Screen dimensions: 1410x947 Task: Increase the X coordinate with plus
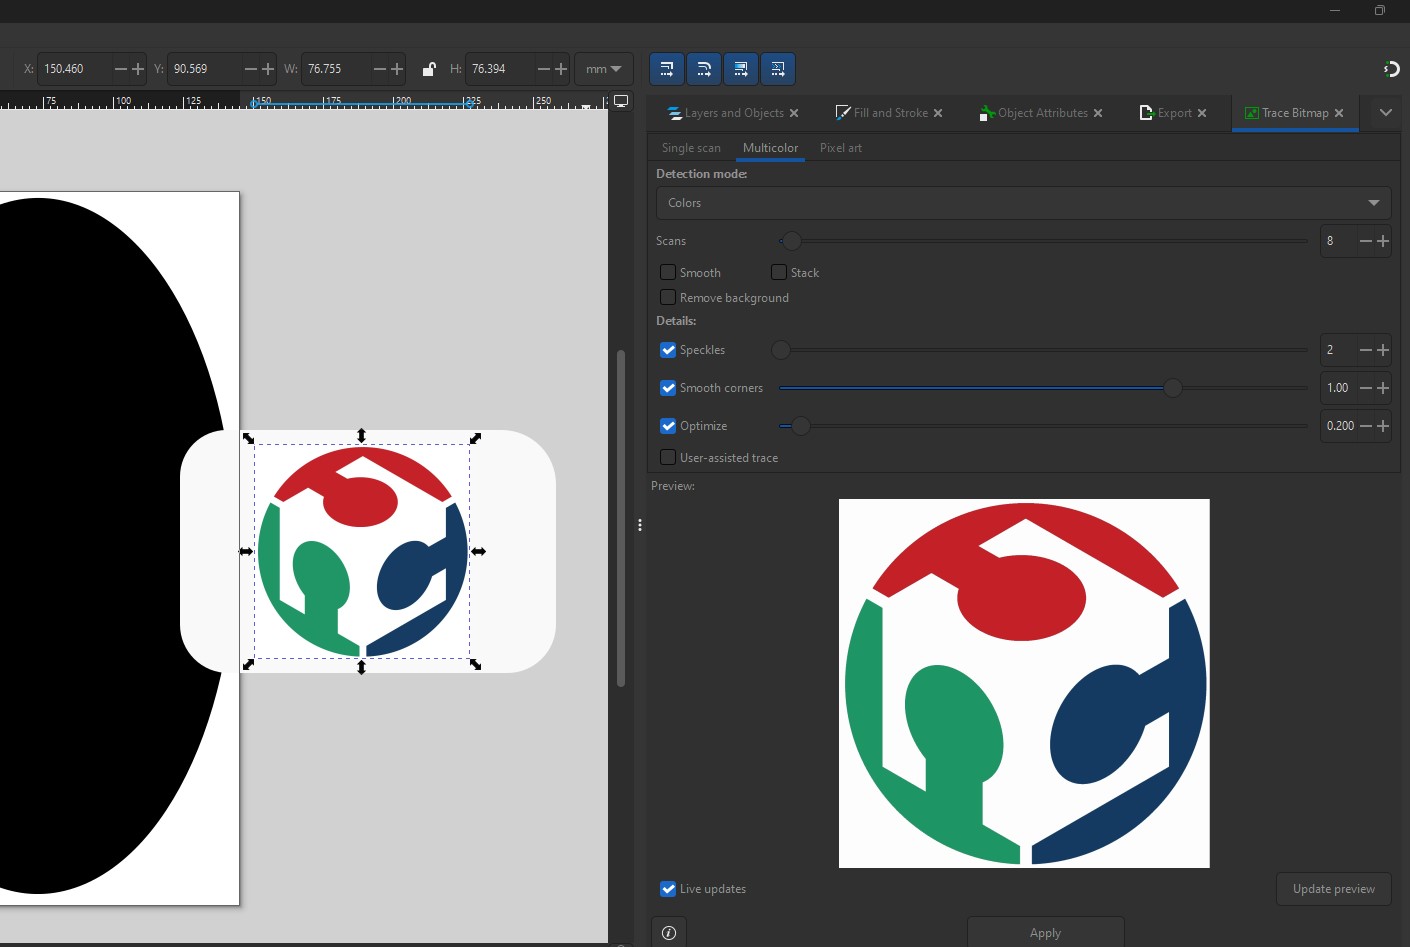click(138, 69)
